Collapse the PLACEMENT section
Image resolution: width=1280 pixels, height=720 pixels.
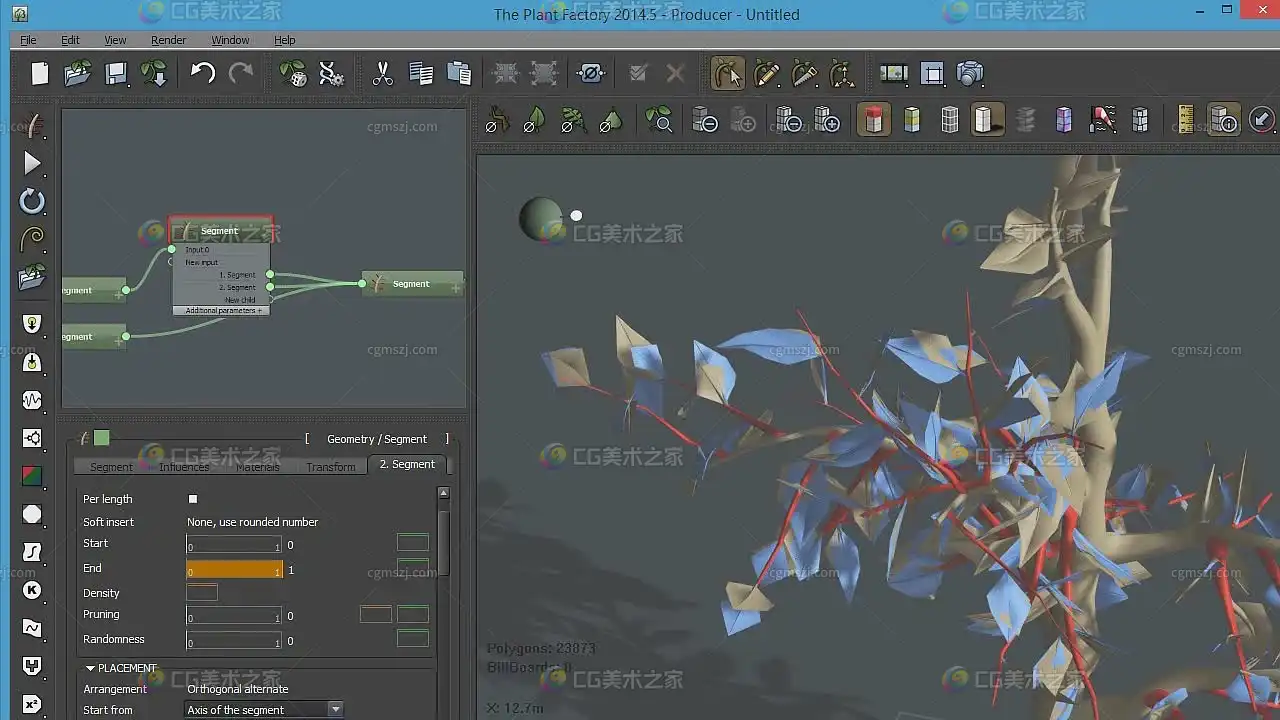coord(91,668)
